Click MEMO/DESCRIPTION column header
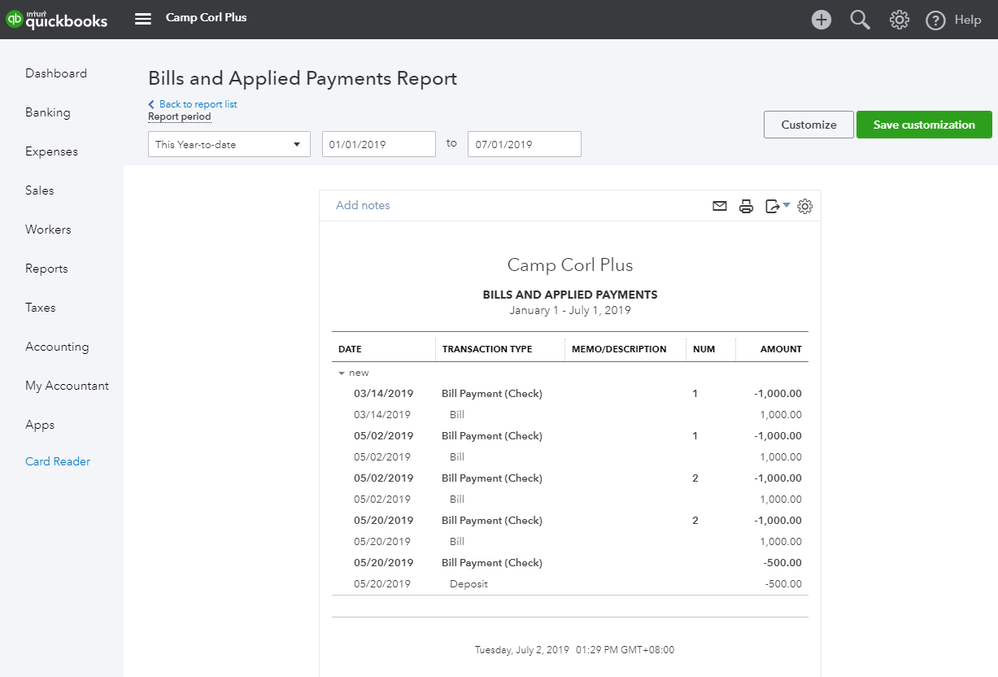 pyautogui.click(x=619, y=349)
